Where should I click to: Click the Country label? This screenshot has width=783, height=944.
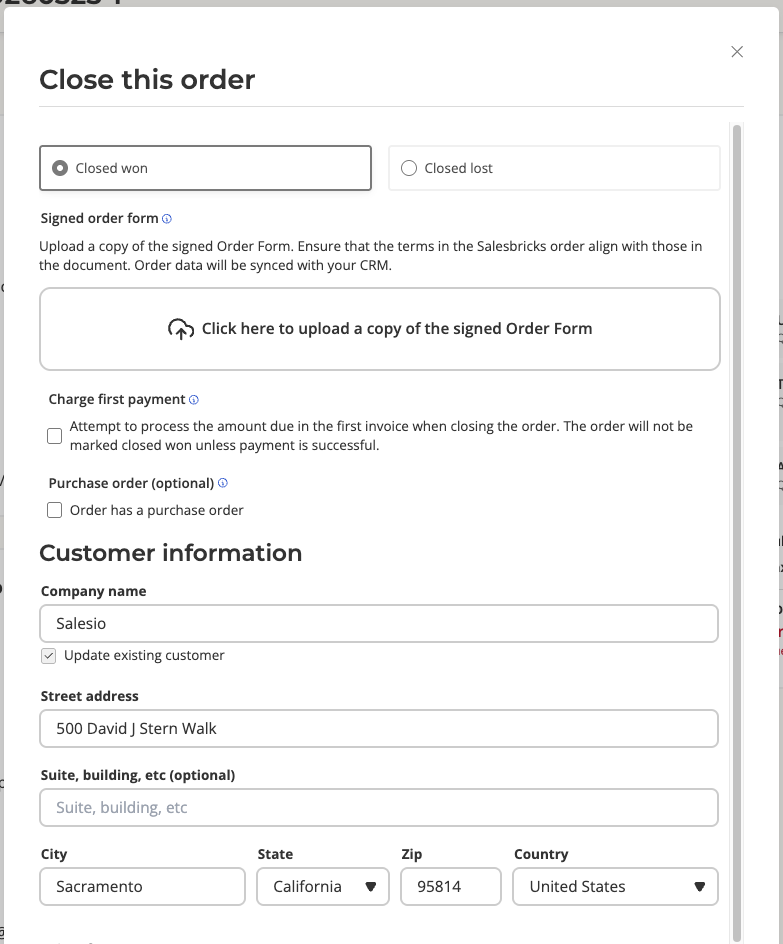coord(541,854)
